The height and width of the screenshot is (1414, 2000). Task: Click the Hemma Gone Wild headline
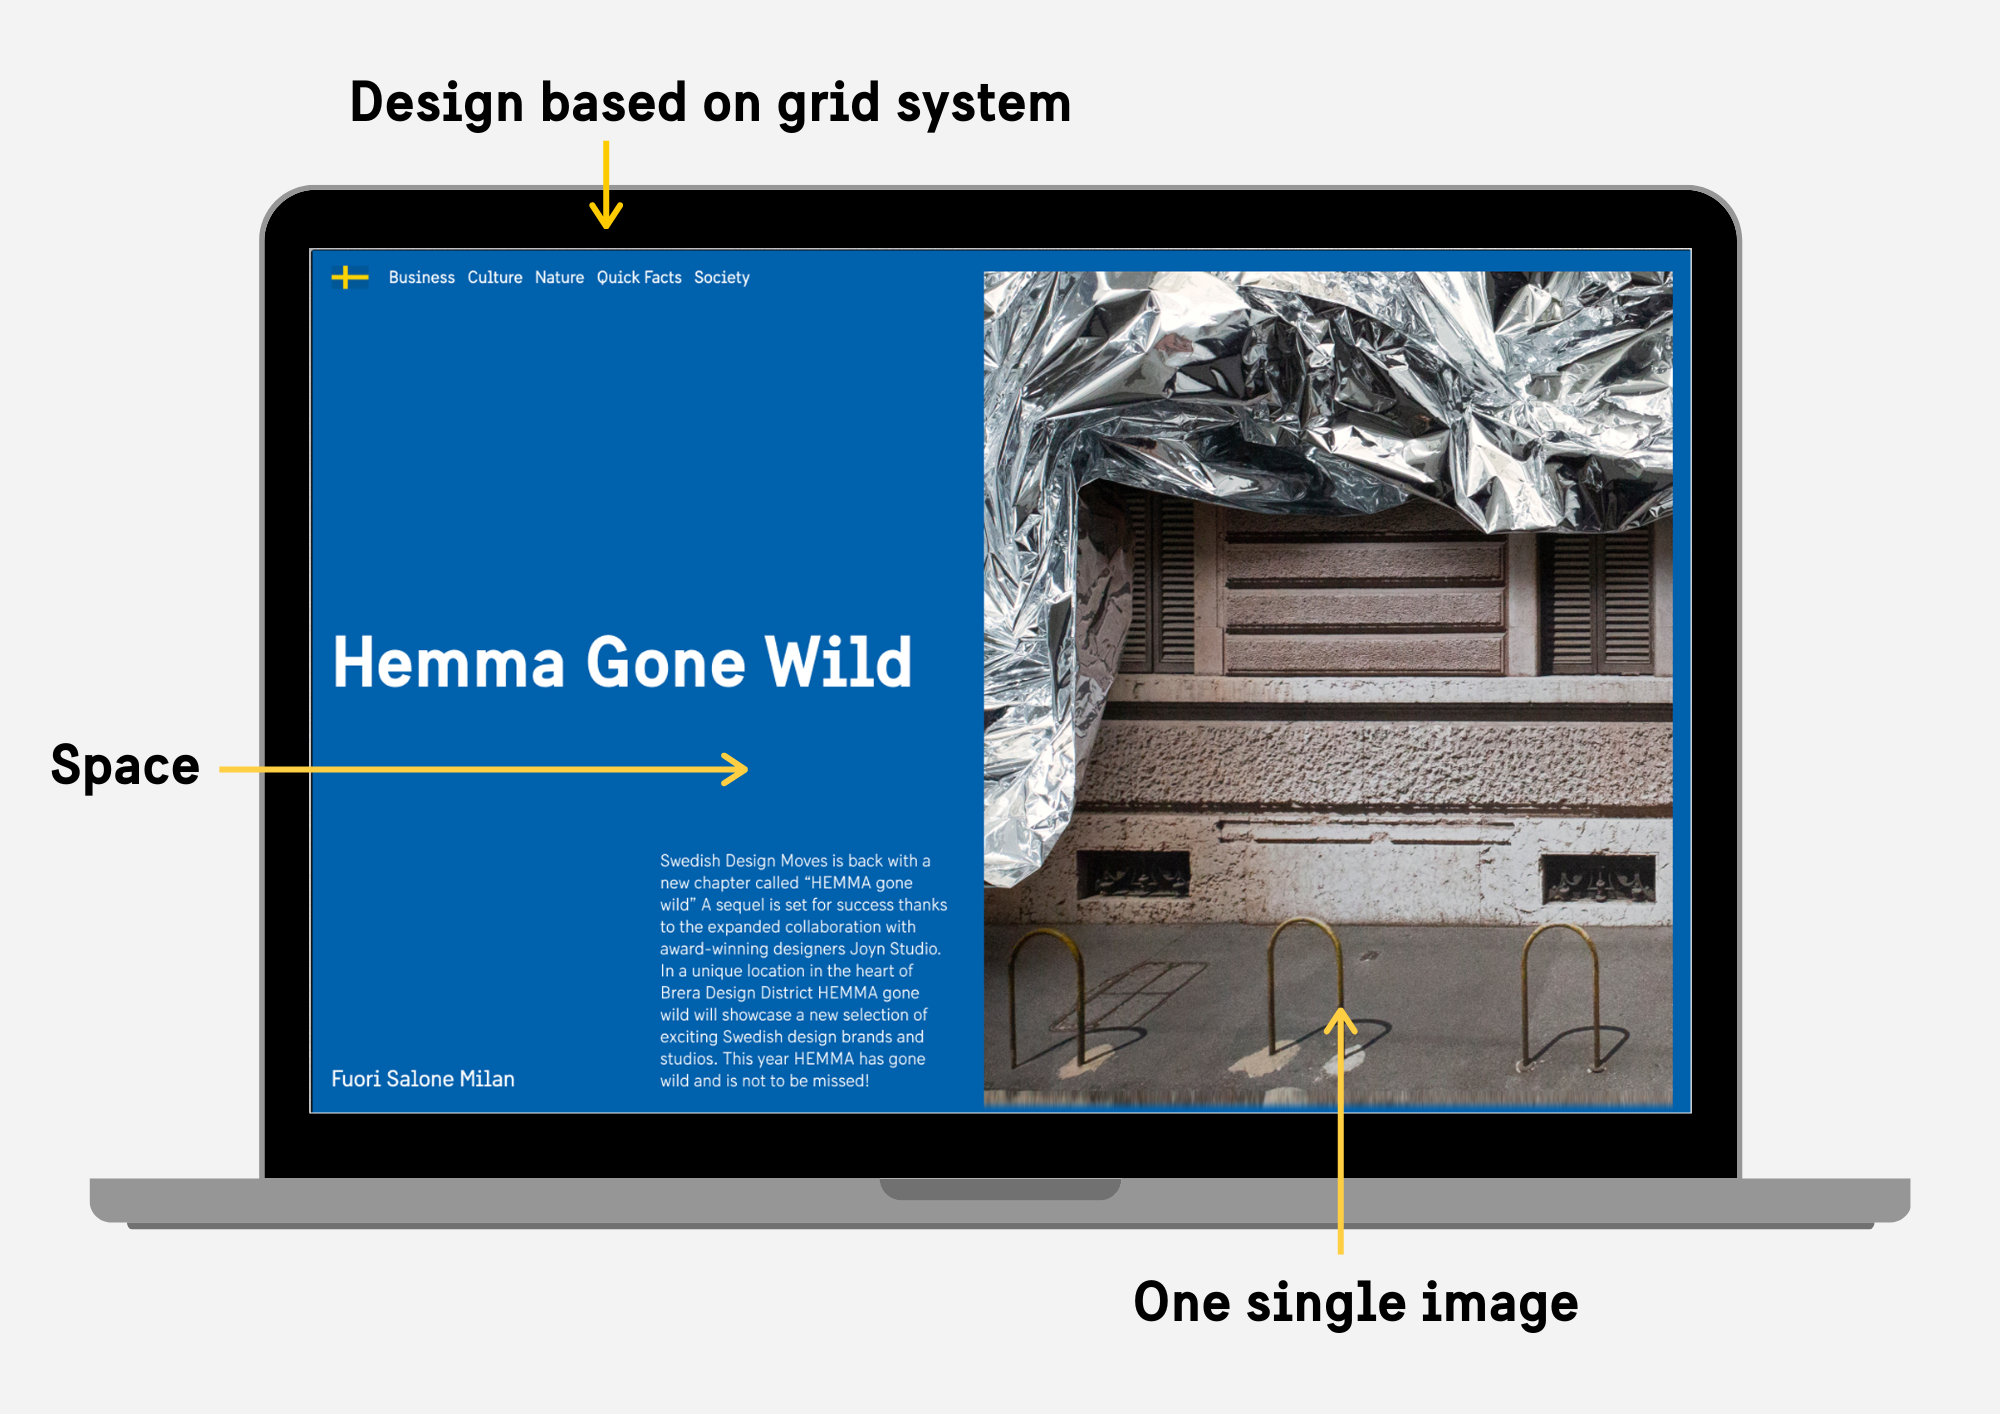click(x=622, y=662)
